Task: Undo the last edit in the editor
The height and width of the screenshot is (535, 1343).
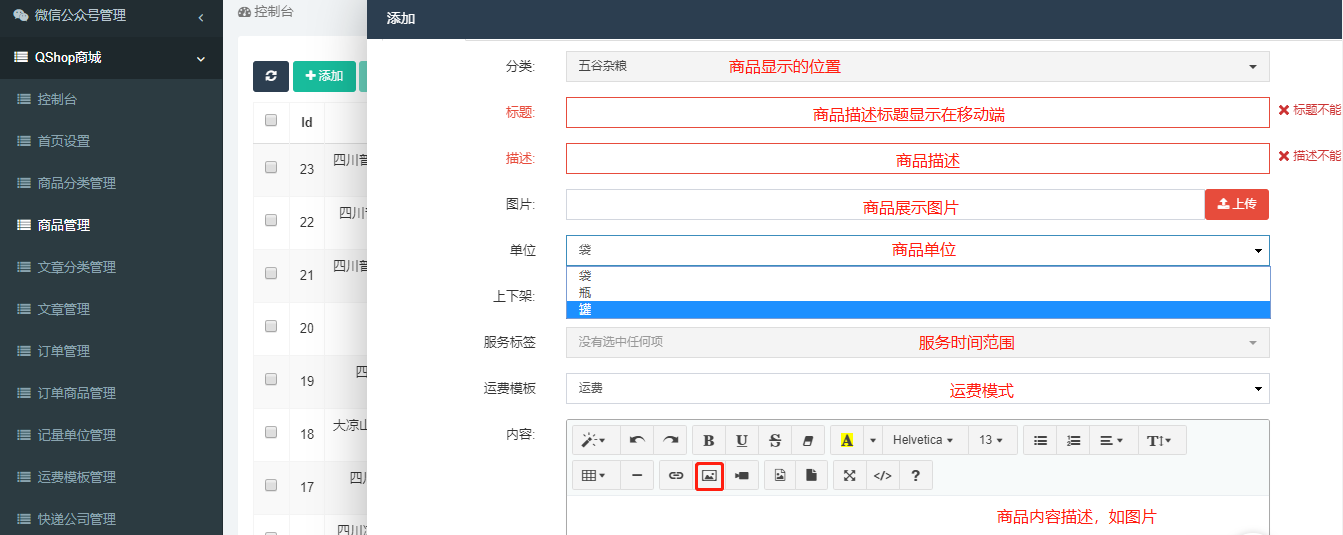Action: point(637,440)
